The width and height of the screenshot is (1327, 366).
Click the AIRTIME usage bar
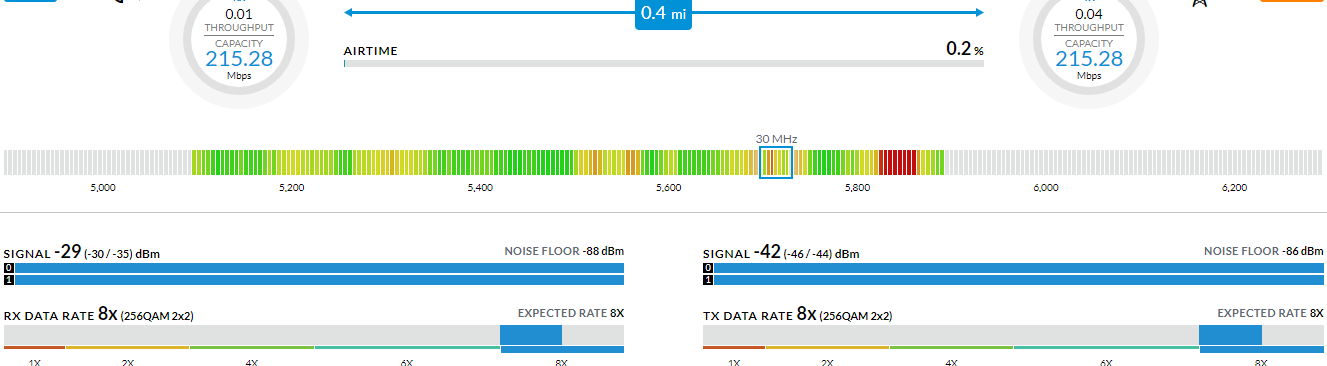(x=664, y=63)
